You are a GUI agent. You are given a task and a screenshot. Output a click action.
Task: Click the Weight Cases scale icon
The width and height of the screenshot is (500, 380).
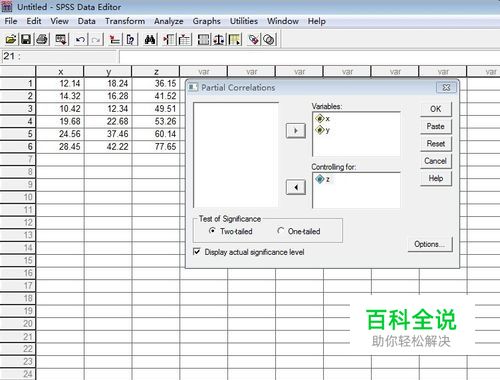point(219,40)
